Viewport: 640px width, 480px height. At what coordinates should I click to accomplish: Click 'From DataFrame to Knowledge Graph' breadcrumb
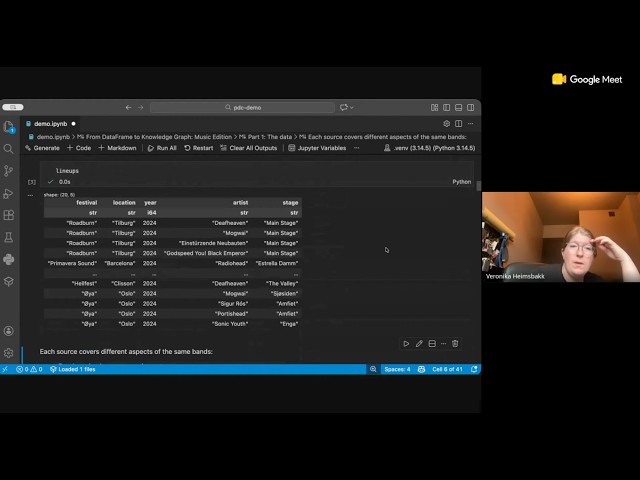point(155,137)
